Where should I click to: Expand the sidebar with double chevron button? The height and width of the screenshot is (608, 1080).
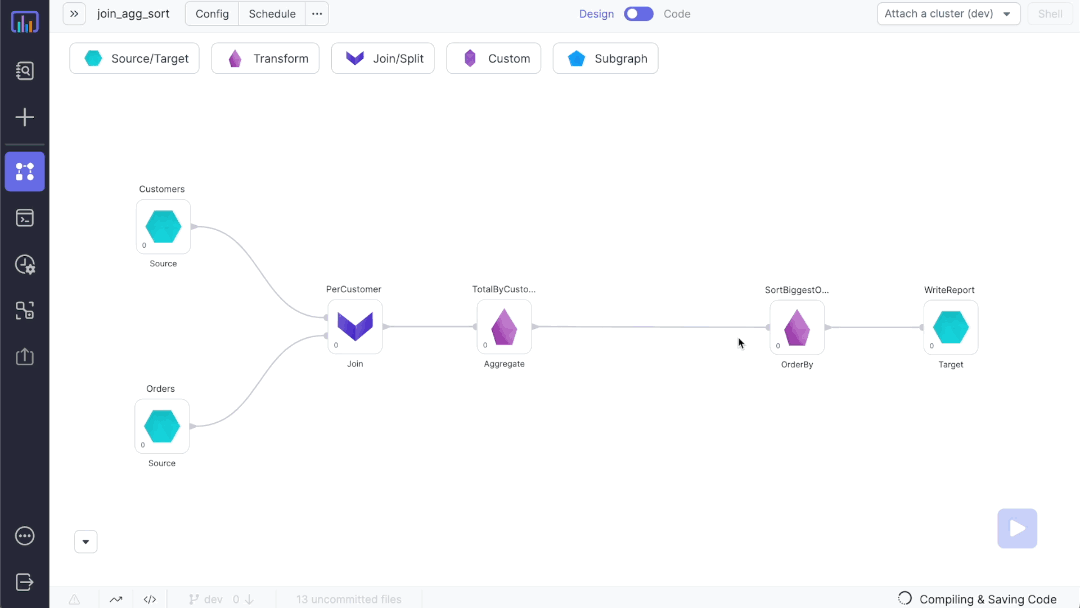coord(74,14)
